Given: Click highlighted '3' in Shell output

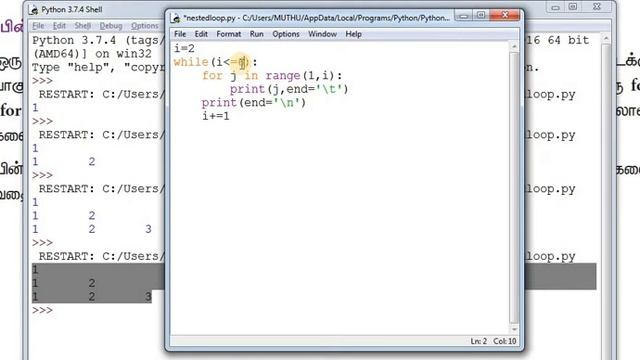Looking at the screenshot, I should point(148,297).
